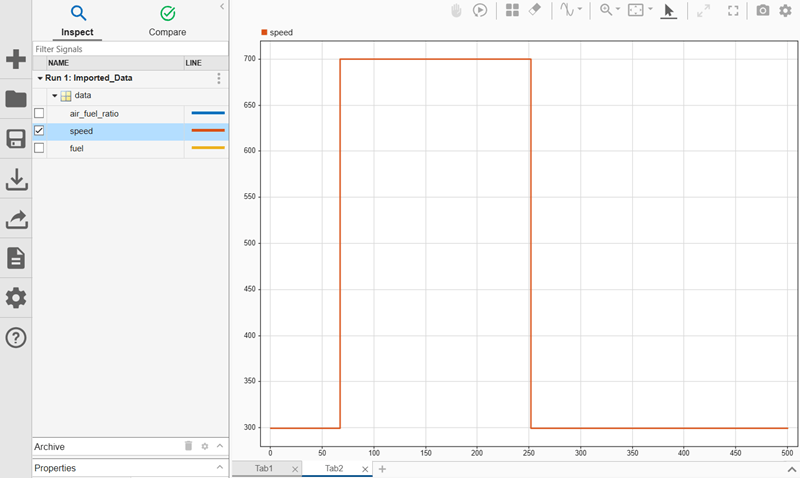
Task: Click the Save disk icon
Action: click(16, 139)
